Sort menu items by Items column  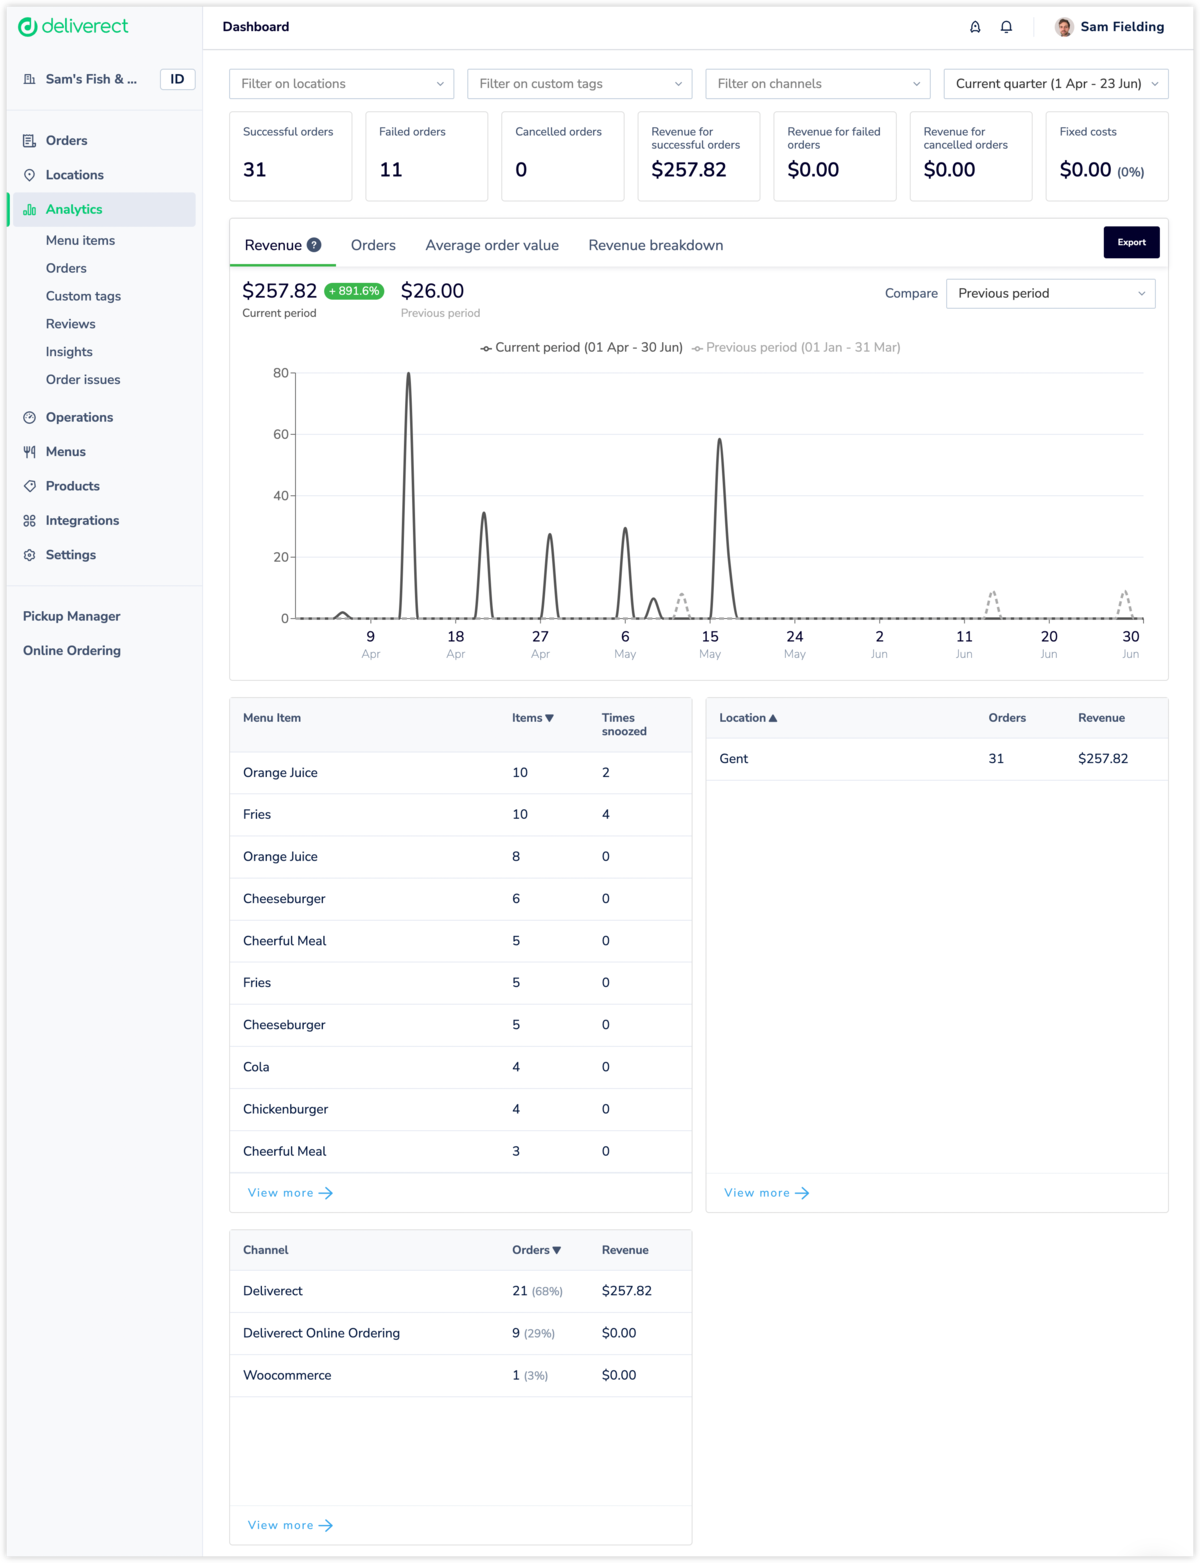(x=532, y=718)
